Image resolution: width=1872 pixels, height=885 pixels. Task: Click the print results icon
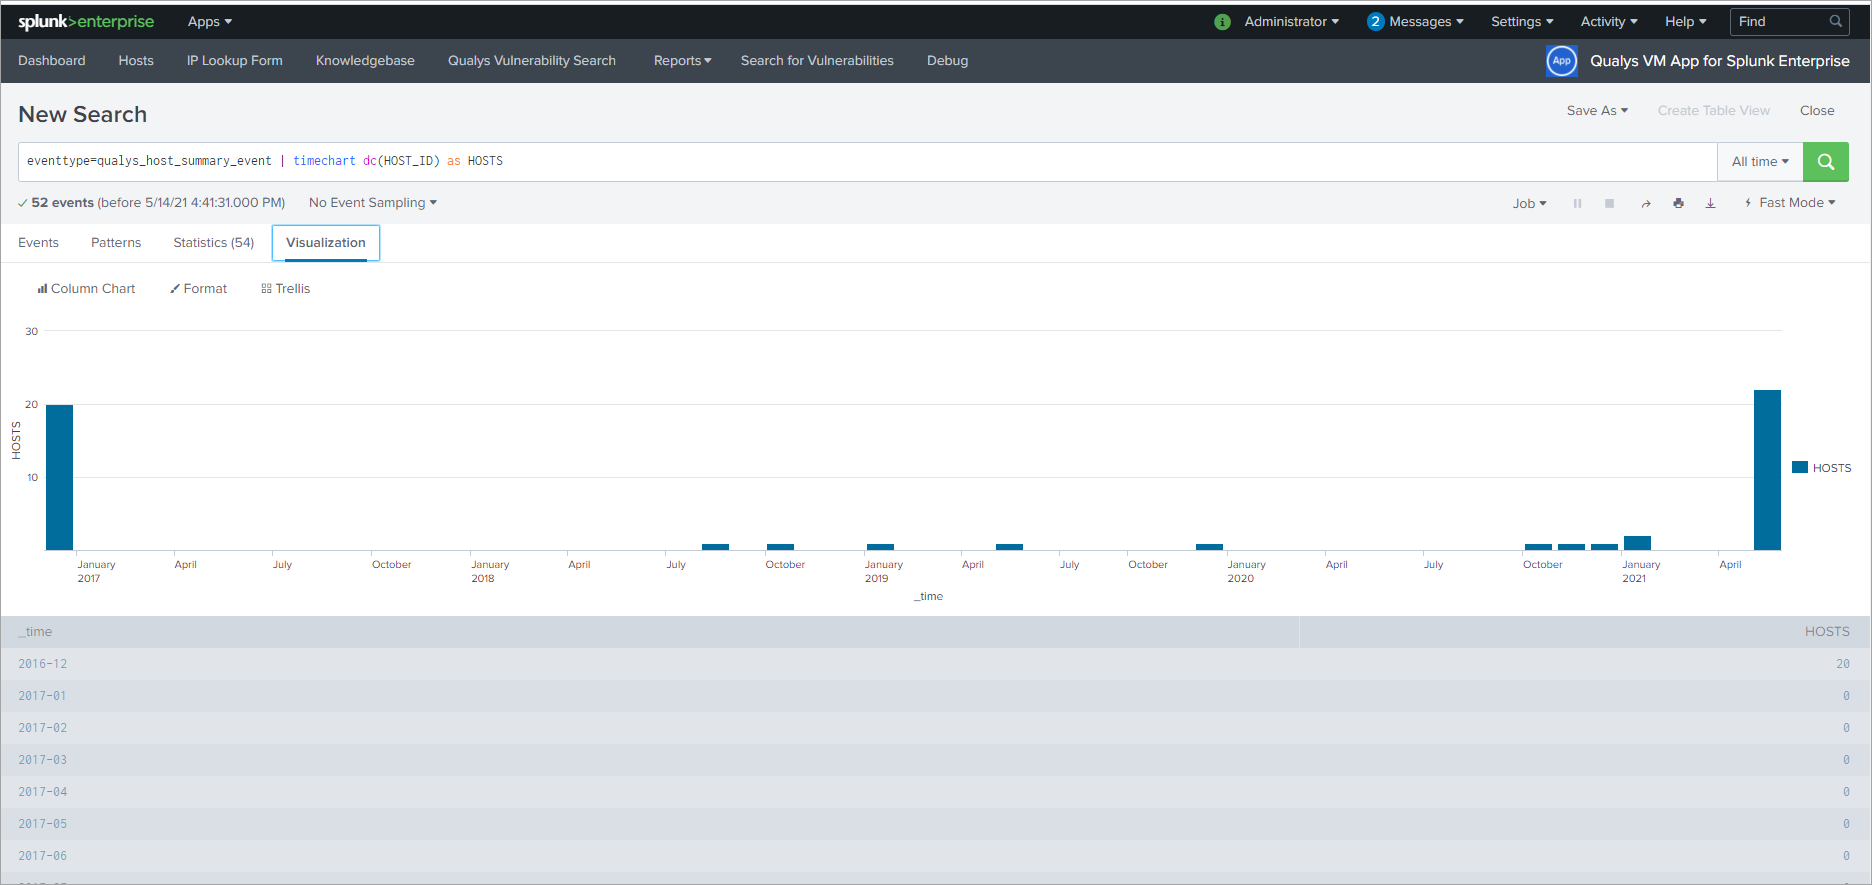click(1678, 204)
